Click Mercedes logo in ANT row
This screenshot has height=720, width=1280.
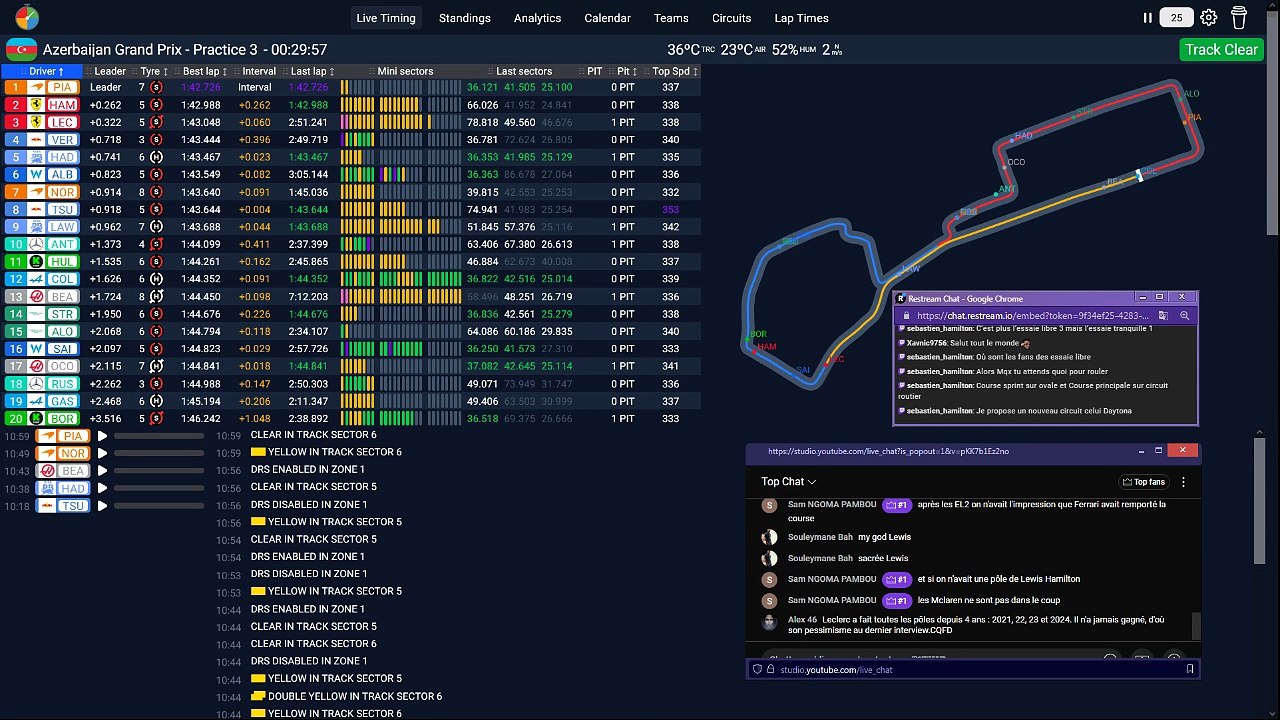point(36,244)
